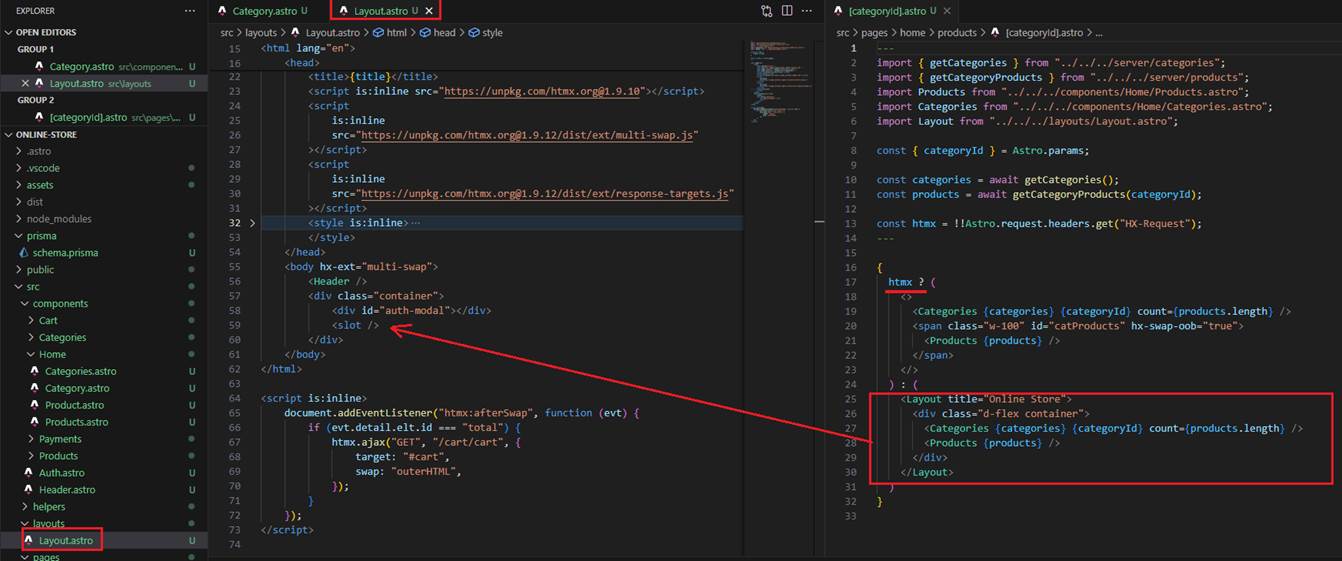Collapse the ONLINE-STORE project section
Image resolution: width=1342 pixels, height=561 pixels.
click(46, 134)
